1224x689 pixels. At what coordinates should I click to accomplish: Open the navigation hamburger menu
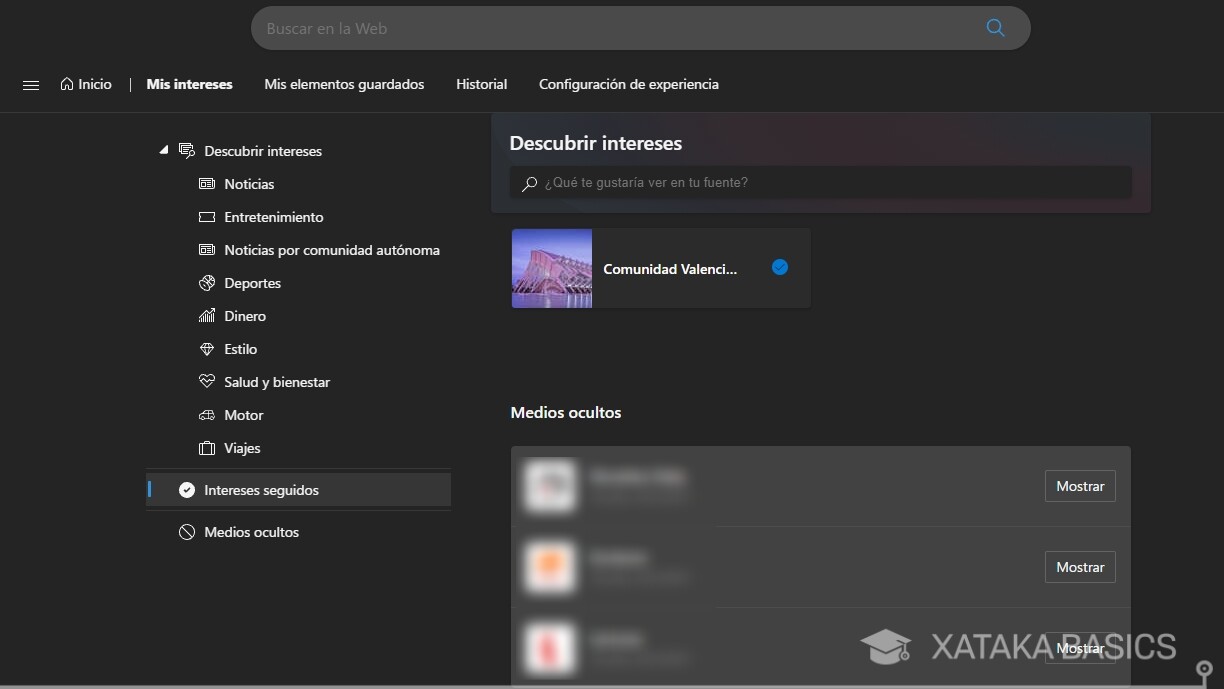[x=30, y=84]
